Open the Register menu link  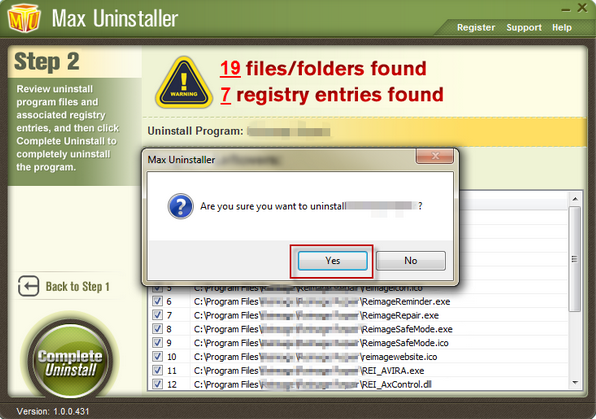click(476, 28)
